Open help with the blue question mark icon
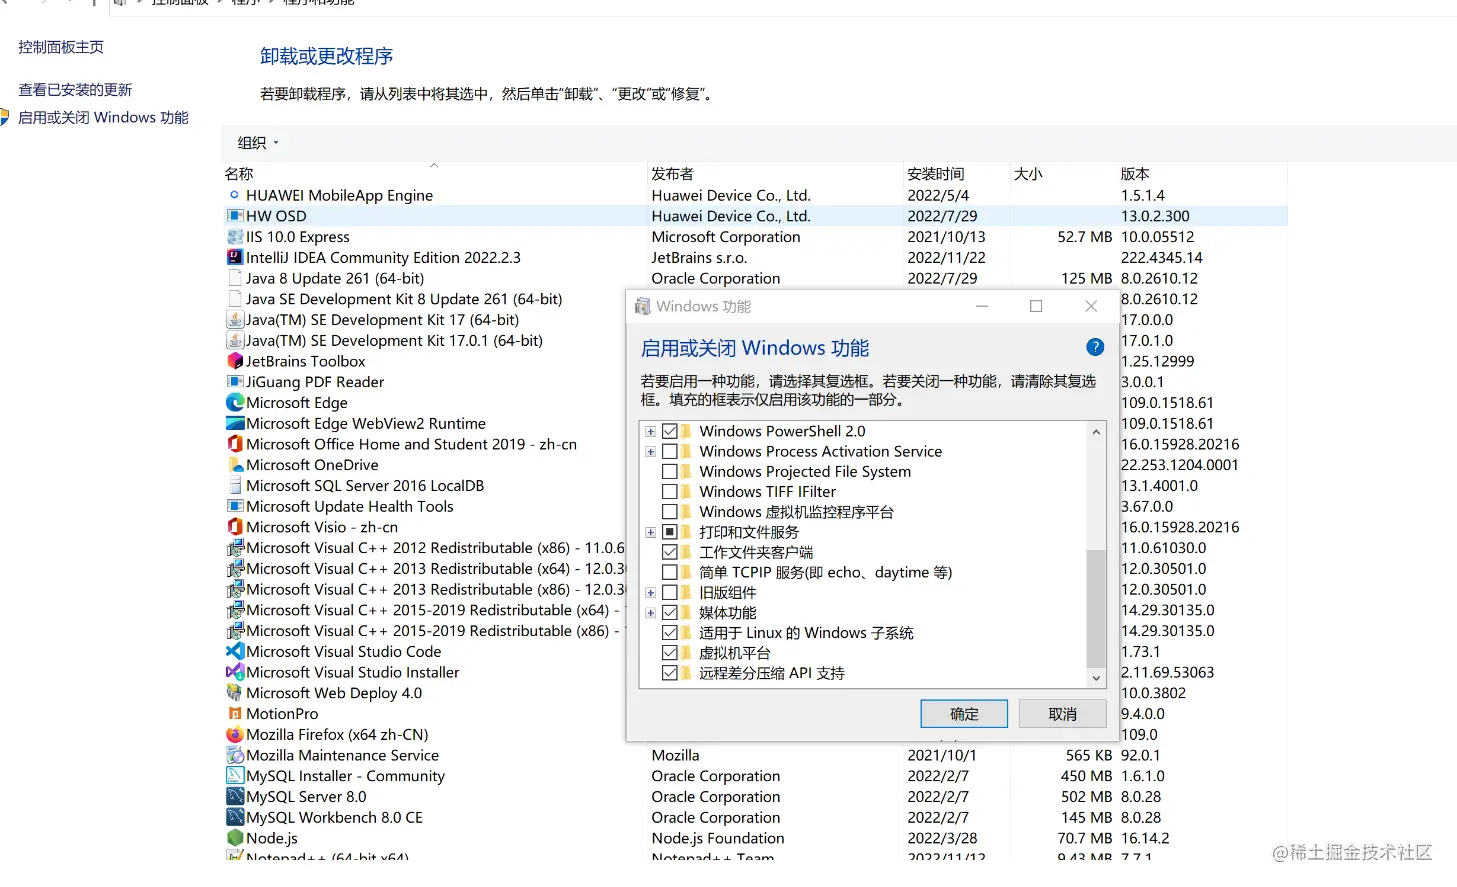The image size is (1457, 887). coord(1095,347)
